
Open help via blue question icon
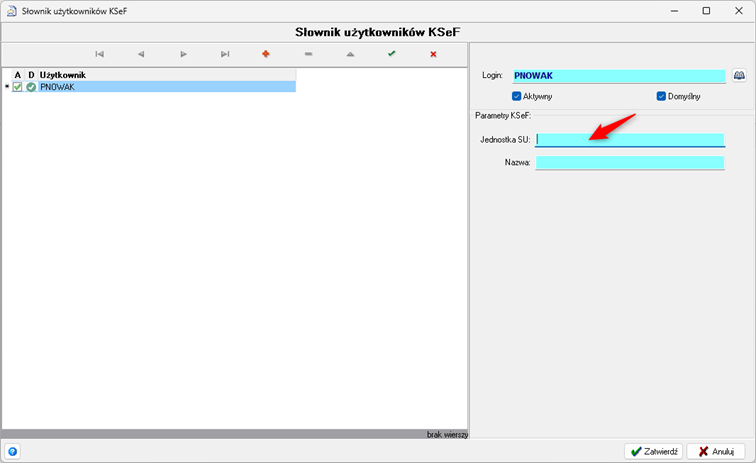tap(13, 451)
